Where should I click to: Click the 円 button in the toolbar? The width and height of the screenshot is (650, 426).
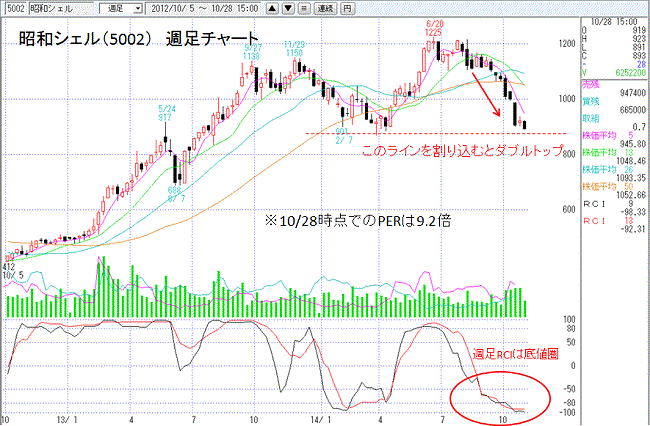(x=347, y=8)
